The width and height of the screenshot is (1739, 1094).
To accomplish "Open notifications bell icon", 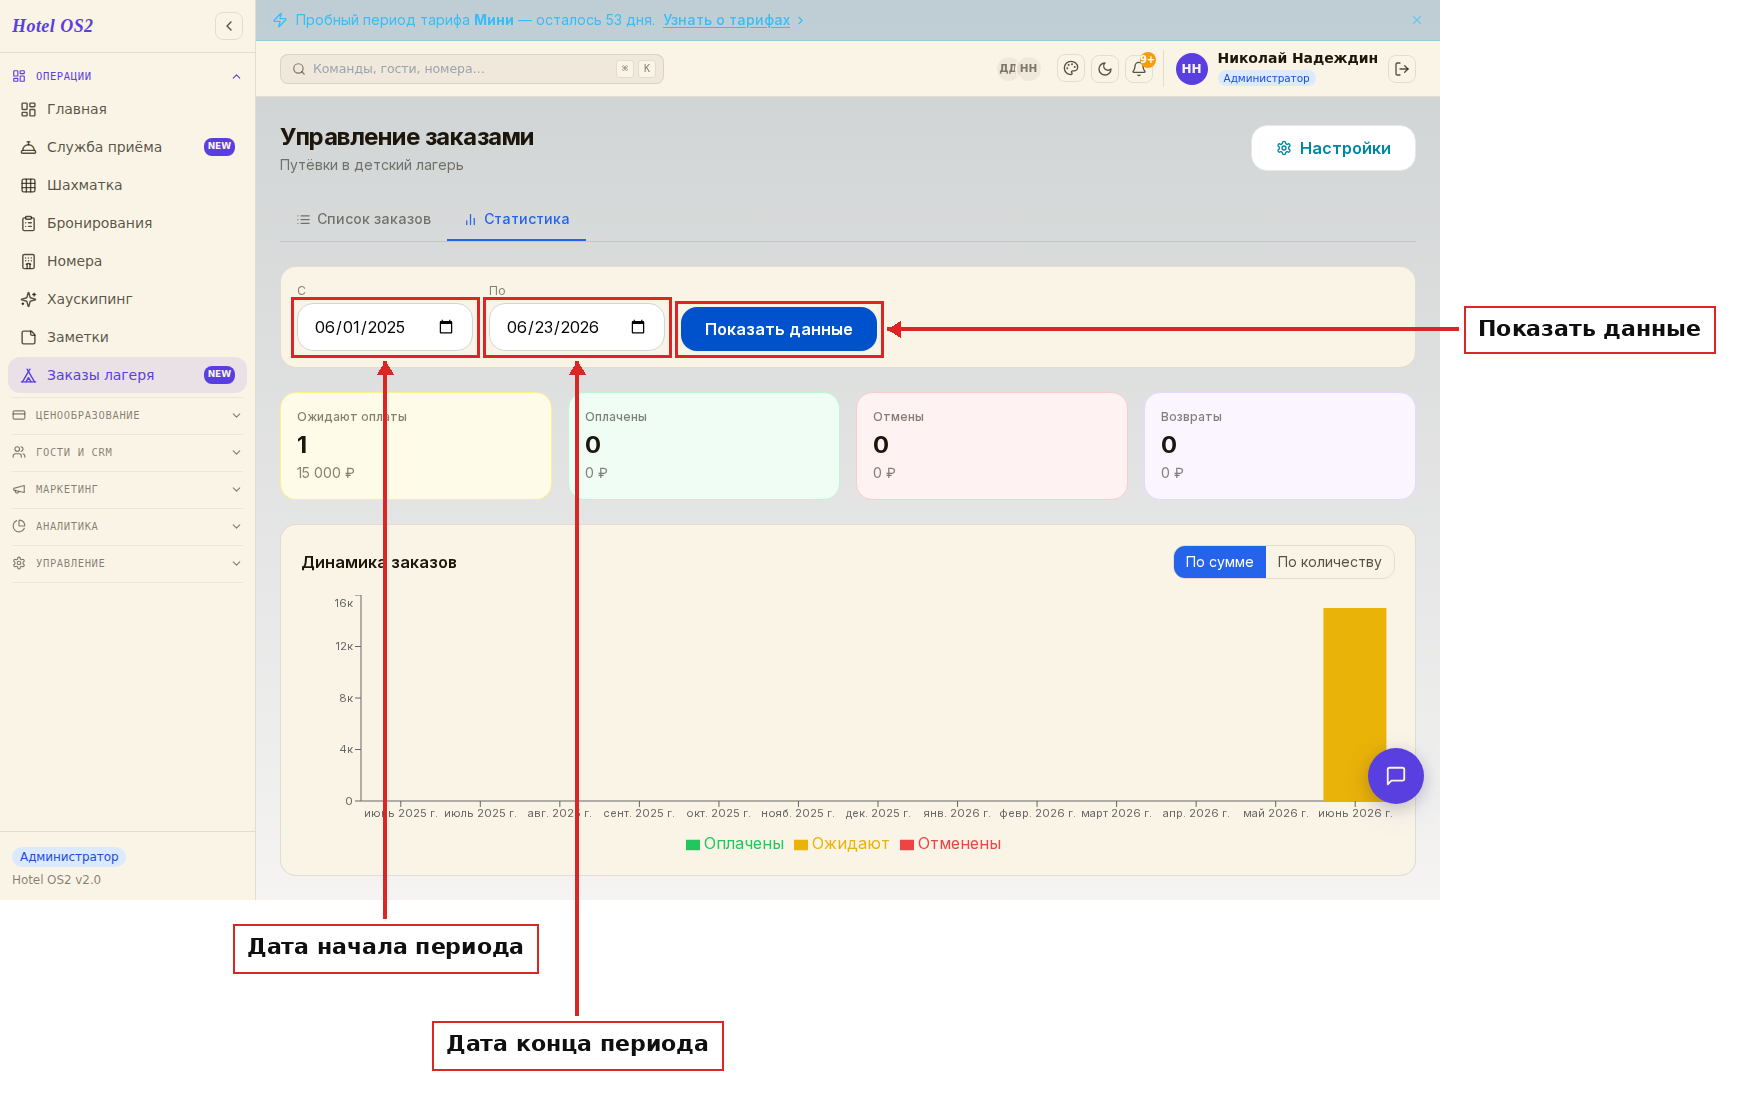I will point(1139,69).
